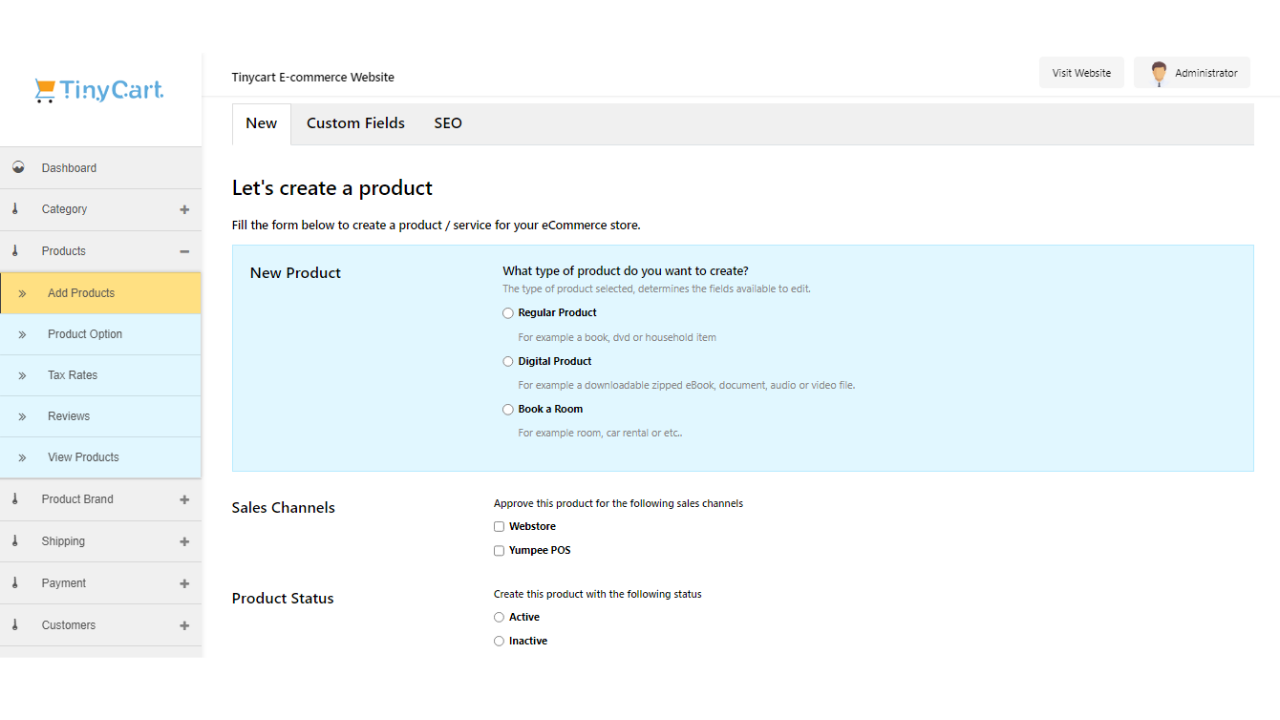This screenshot has height=720, width=1280.
Task: Click the TinyCart logo
Action: point(99,91)
